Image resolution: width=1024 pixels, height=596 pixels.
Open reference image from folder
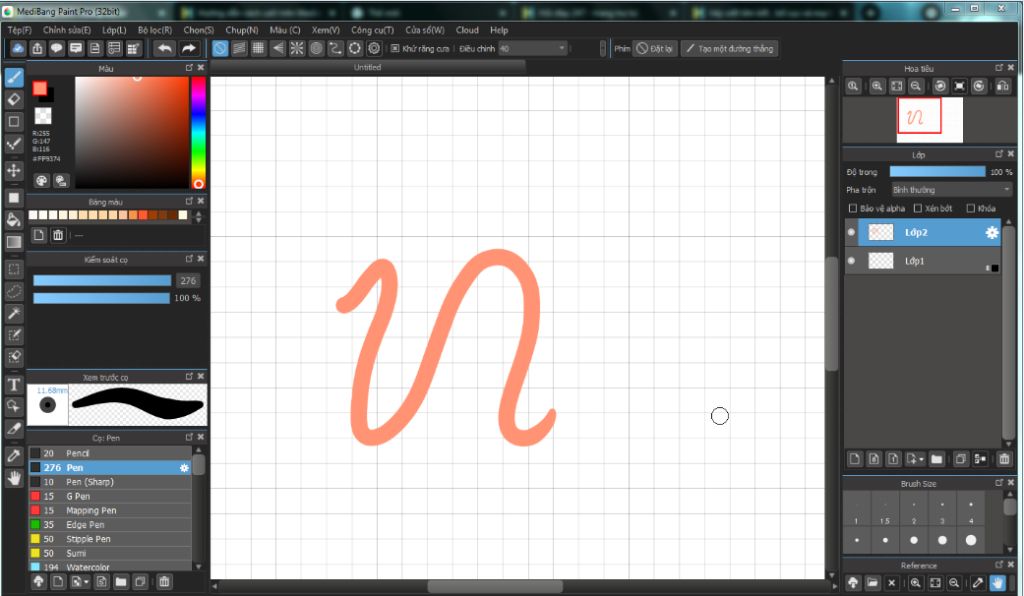872,582
